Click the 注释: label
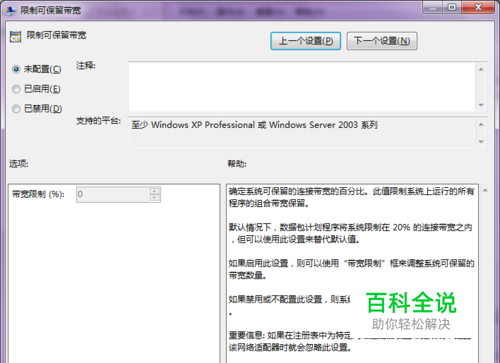The height and width of the screenshot is (363, 500). click(x=86, y=65)
